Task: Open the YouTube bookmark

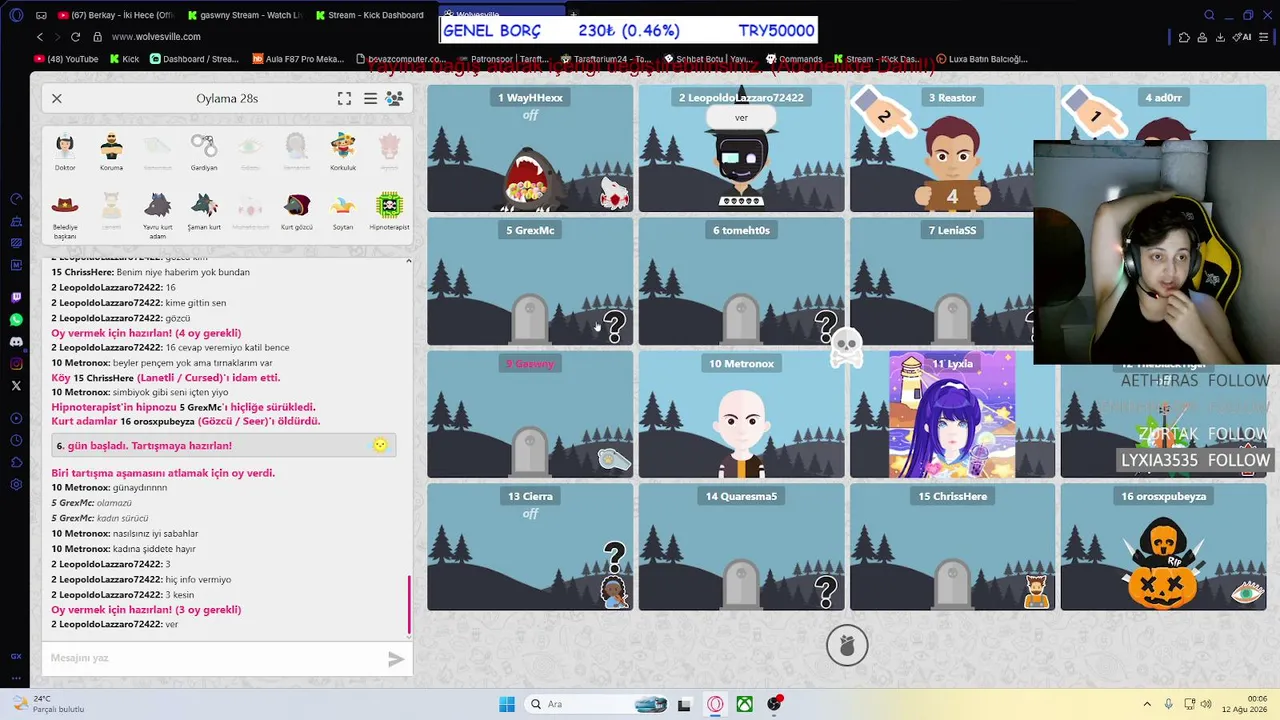Action: tap(66, 59)
